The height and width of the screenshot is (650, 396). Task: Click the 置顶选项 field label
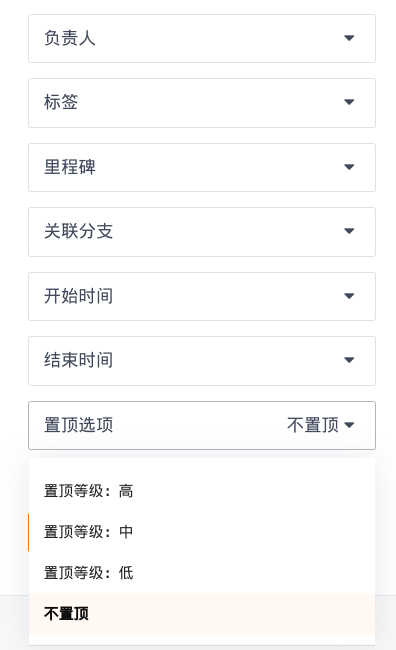click(x=78, y=425)
